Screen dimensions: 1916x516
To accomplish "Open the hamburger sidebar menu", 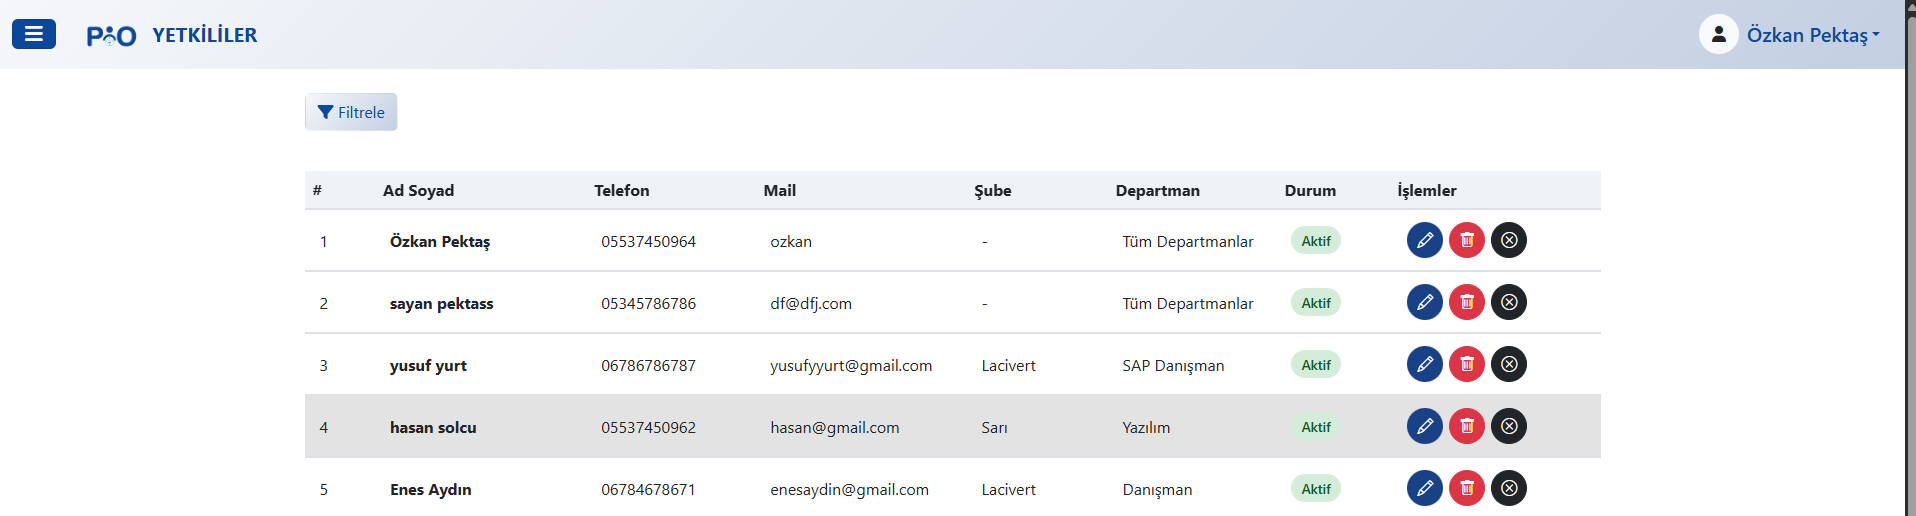I will 33,34.
